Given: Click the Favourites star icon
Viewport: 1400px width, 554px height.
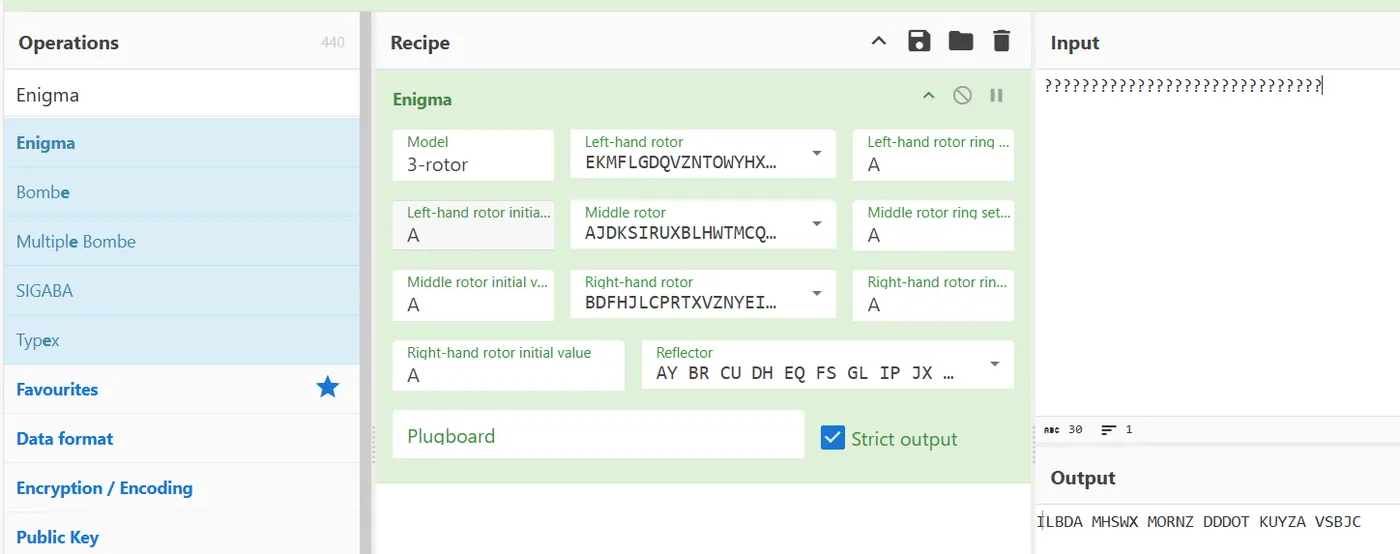Looking at the screenshot, I should (328, 388).
